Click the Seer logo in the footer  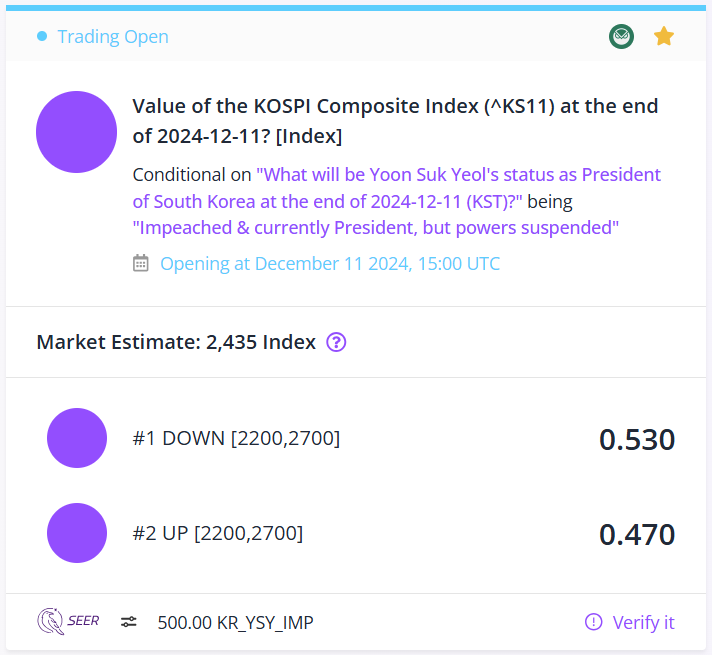click(x=68, y=621)
